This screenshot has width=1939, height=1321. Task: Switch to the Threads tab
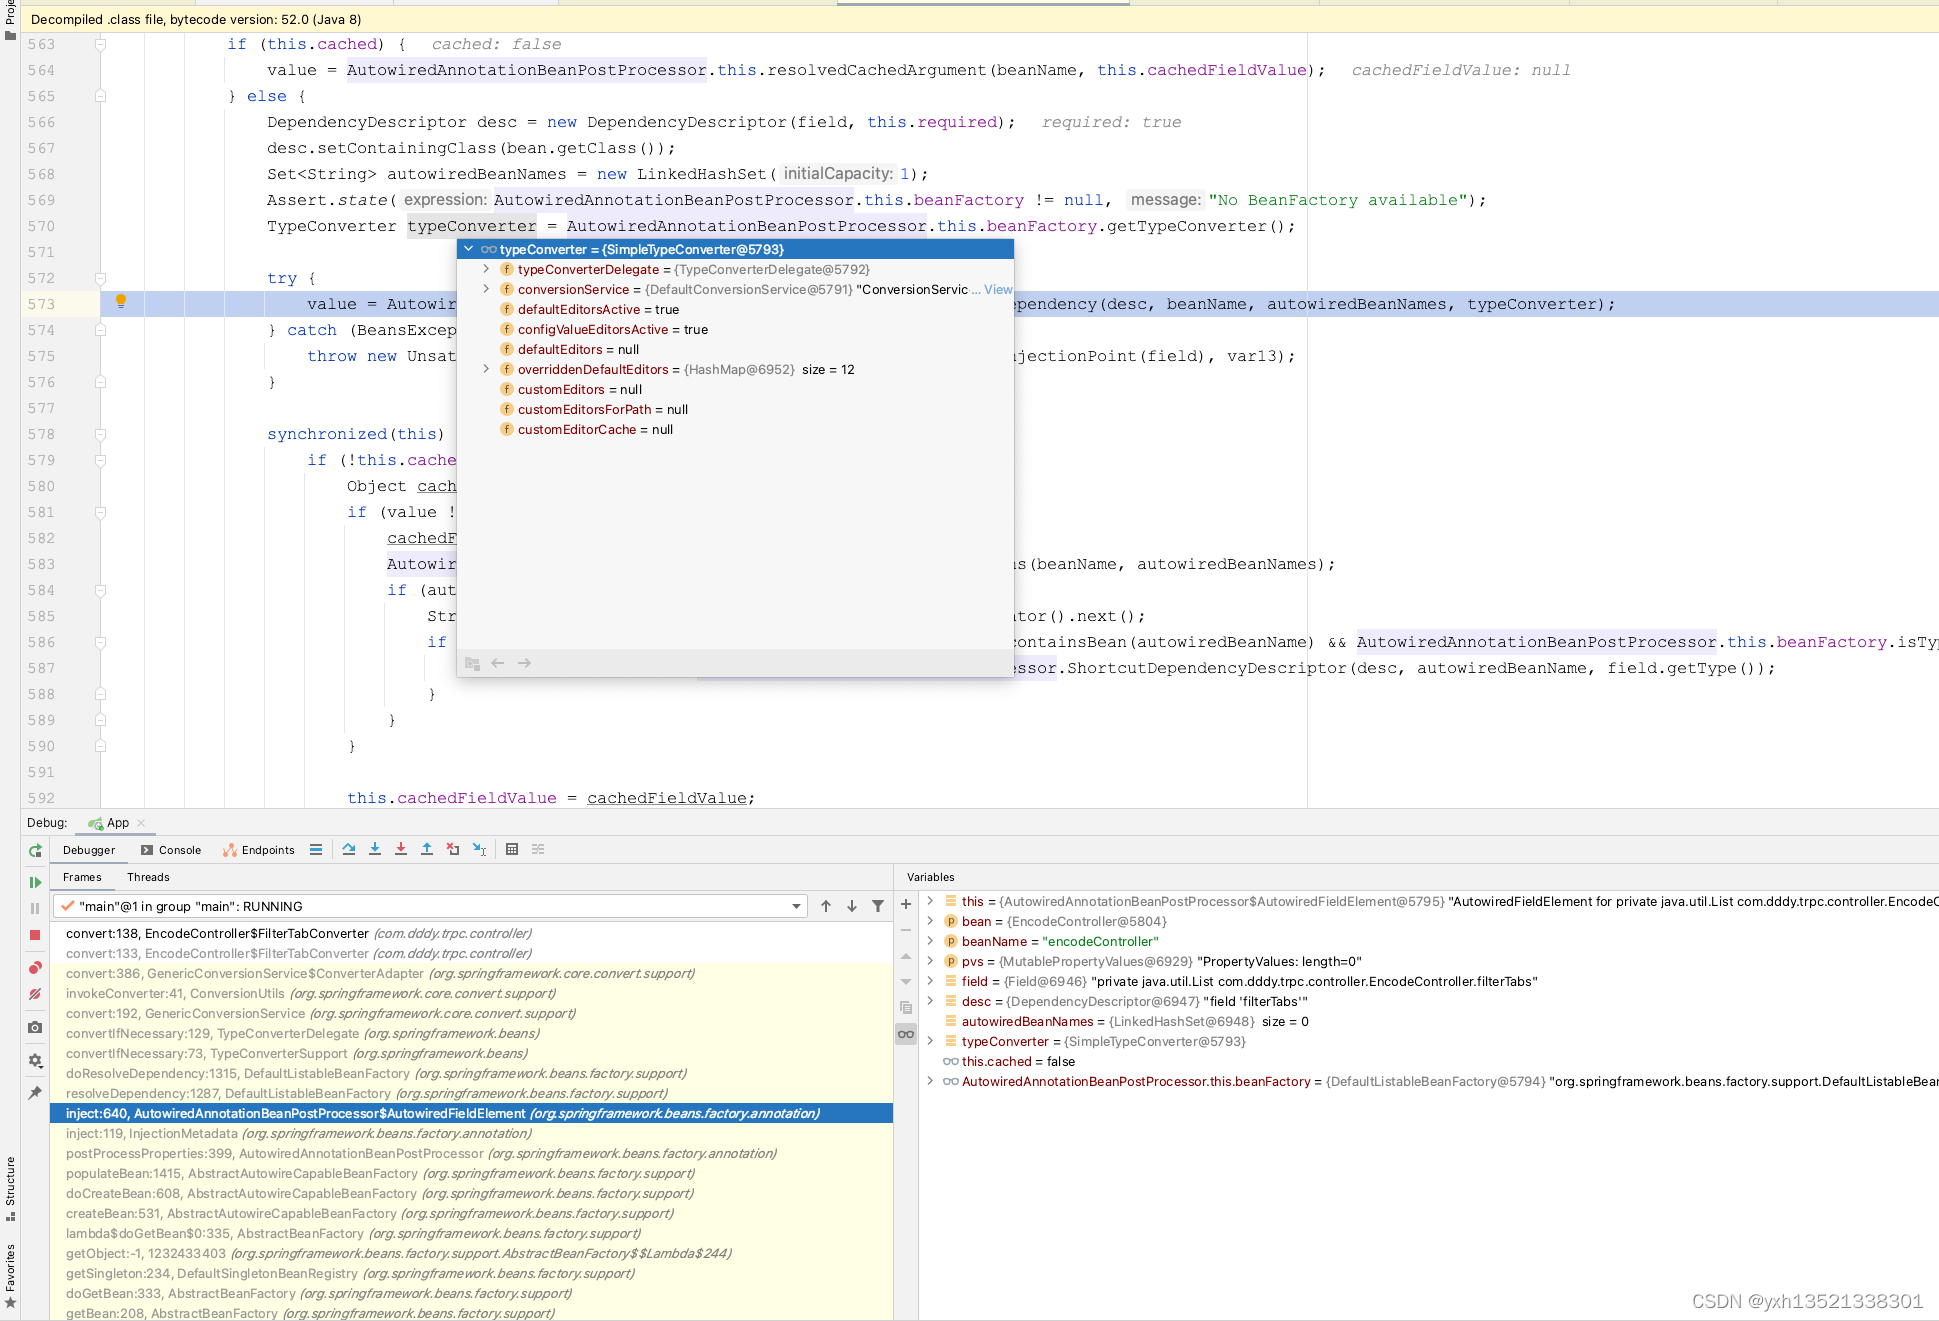coord(148,877)
